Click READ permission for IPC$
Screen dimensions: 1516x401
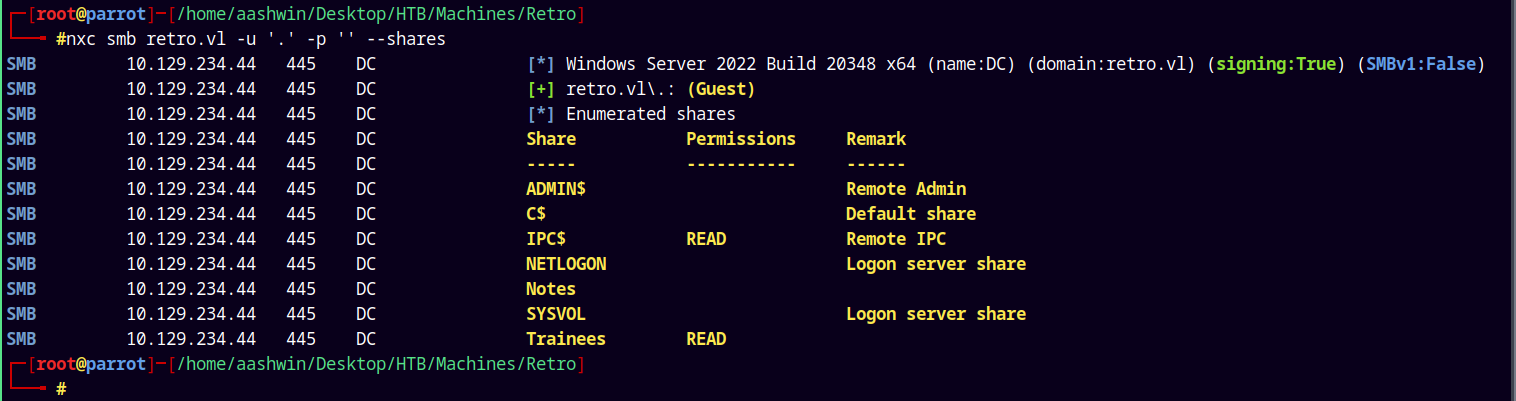tap(706, 239)
